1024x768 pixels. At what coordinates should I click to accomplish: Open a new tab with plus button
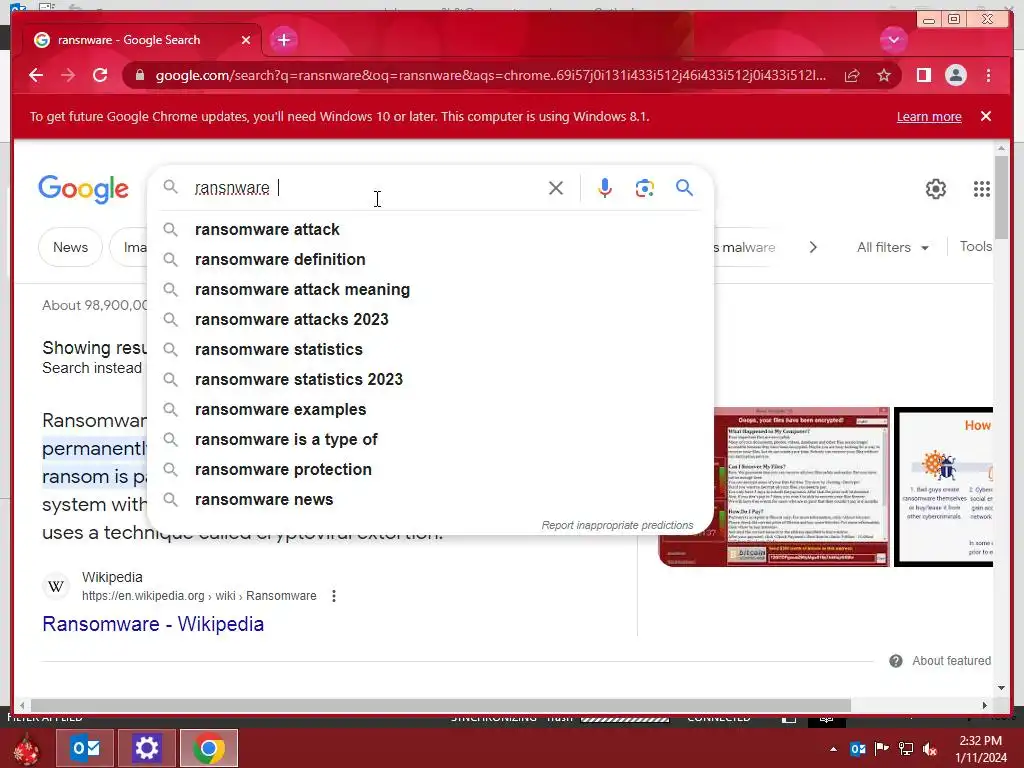(283, 40)
